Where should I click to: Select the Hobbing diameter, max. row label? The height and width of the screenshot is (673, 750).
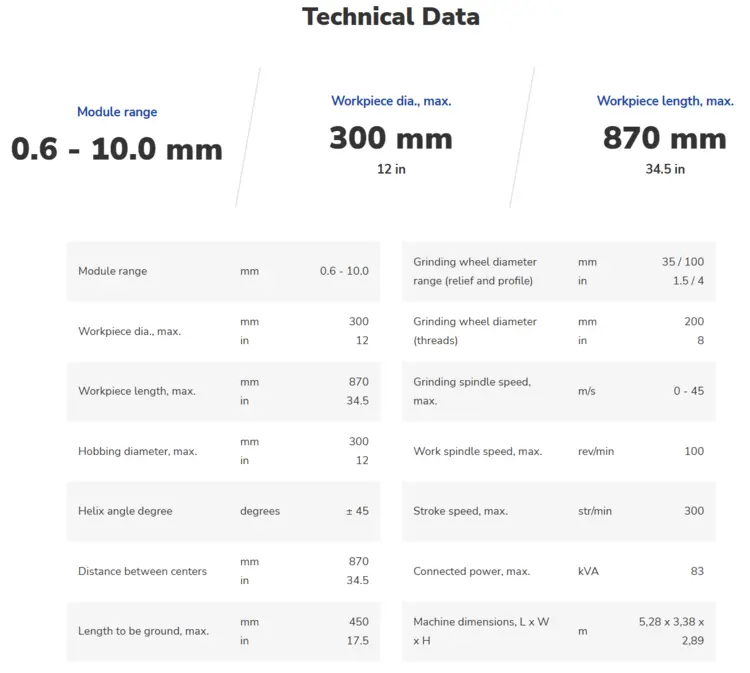[137, 451]
